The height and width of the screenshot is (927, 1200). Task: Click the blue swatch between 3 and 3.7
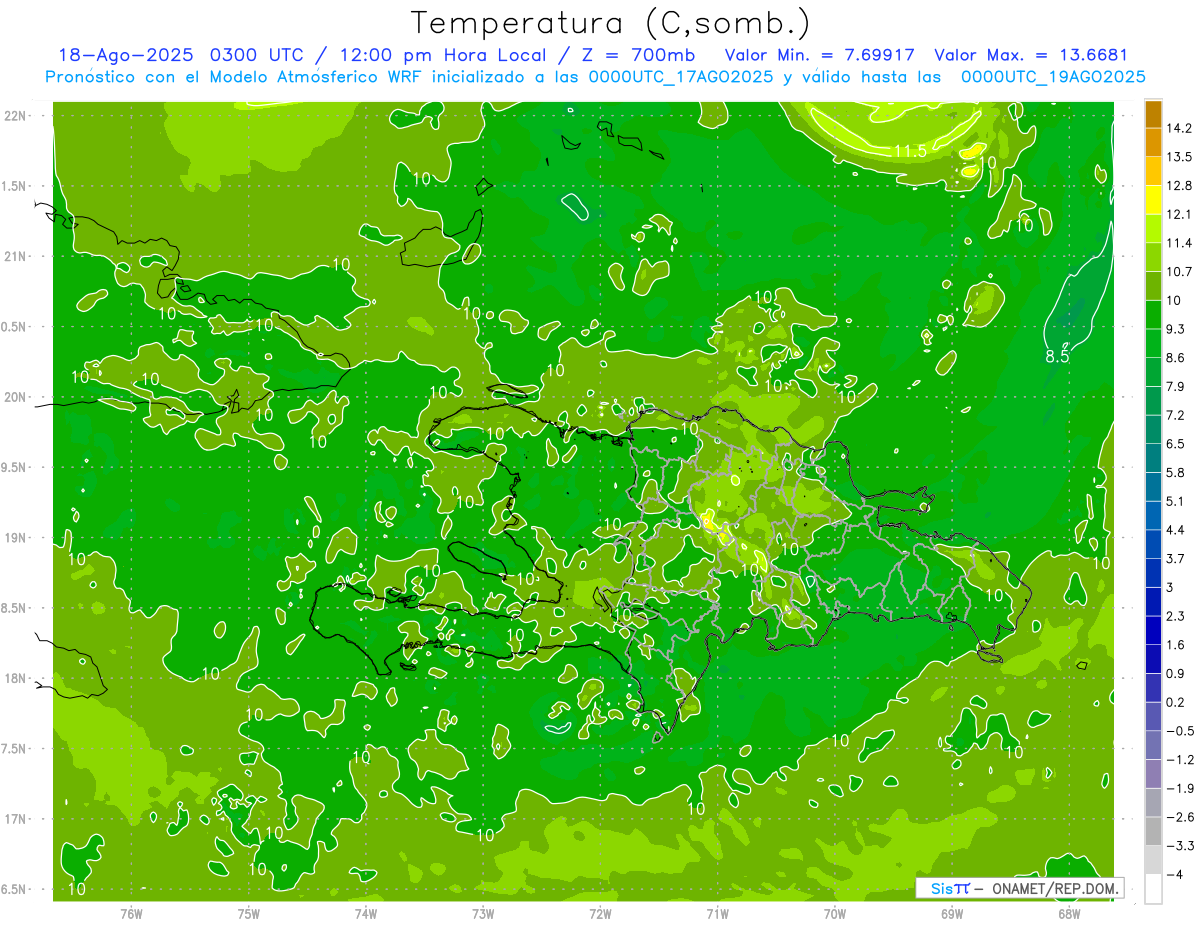pos(1153,573)
